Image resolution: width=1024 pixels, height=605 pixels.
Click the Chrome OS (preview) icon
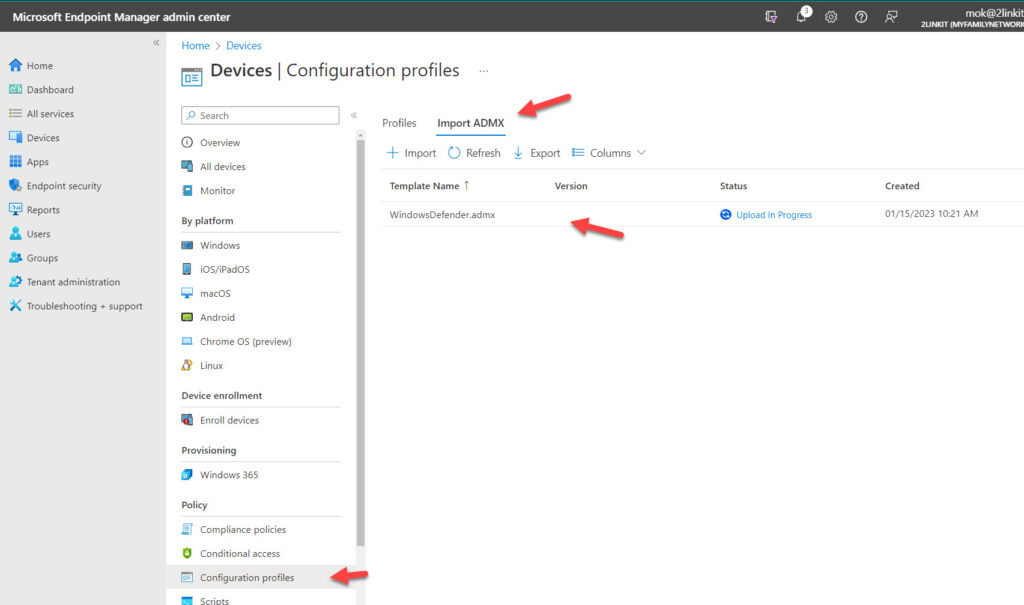point(187,341)
